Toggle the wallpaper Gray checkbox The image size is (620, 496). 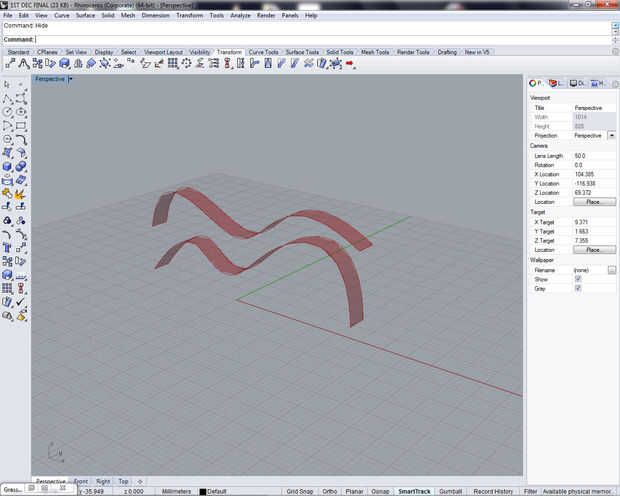[579, 288]
